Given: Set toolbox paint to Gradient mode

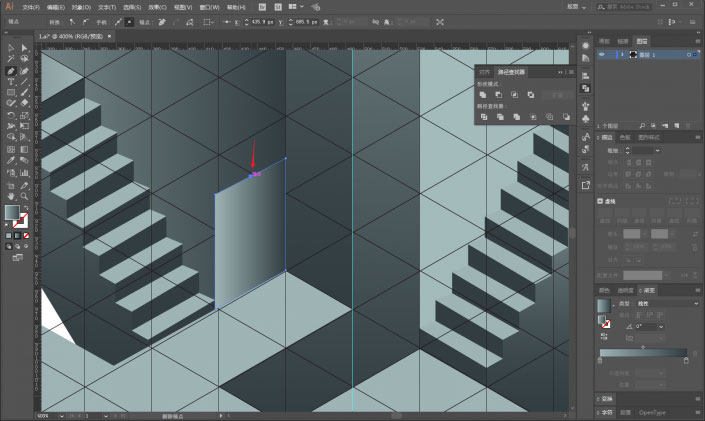Looking at the screenshot, I should coord(18,236).
